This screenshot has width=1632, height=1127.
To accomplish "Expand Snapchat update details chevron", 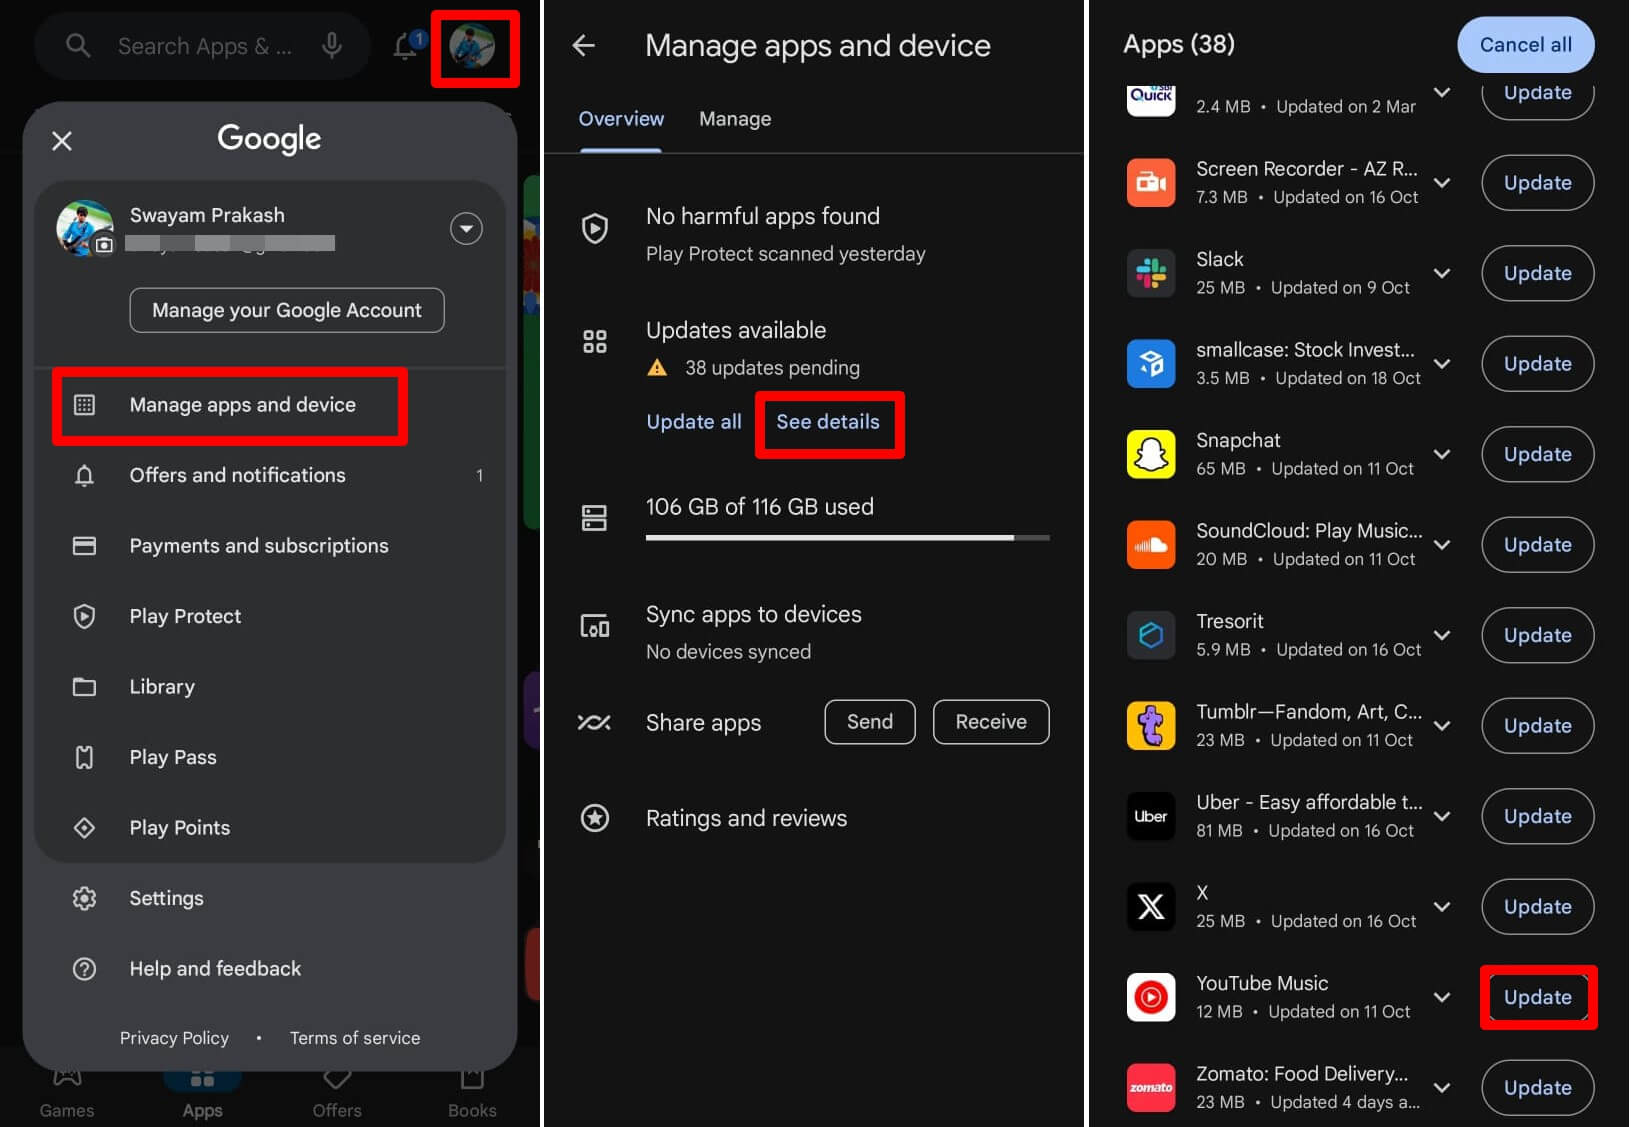I will (1442, 454).
